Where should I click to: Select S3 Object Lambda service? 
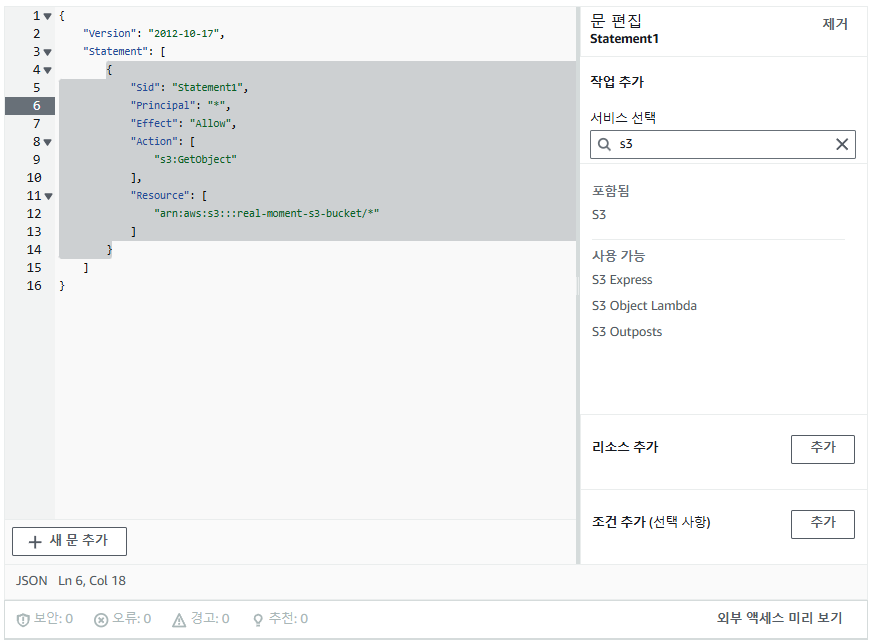(644, 306)
